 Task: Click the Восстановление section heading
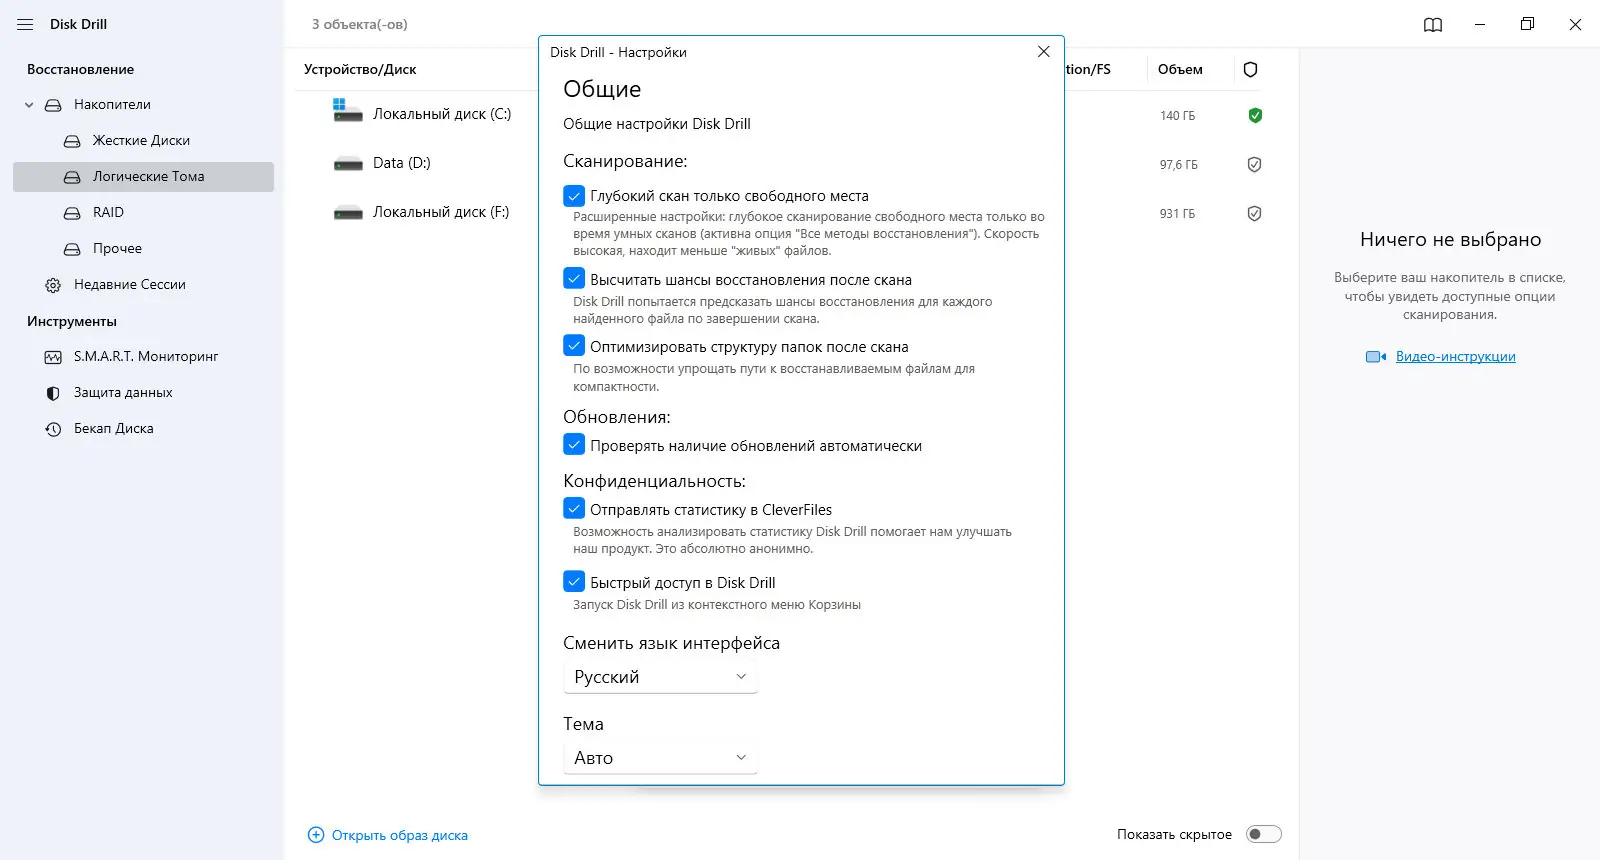click(x=80, y=70)
